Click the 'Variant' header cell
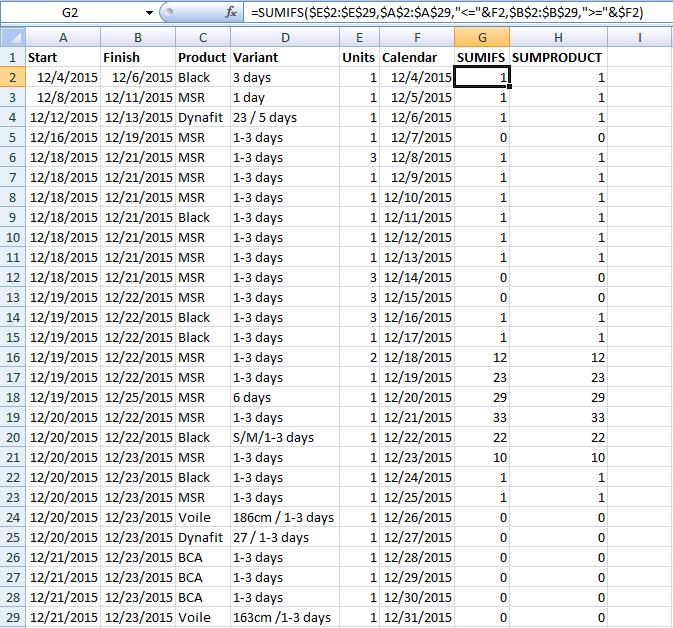 (285, 57)
